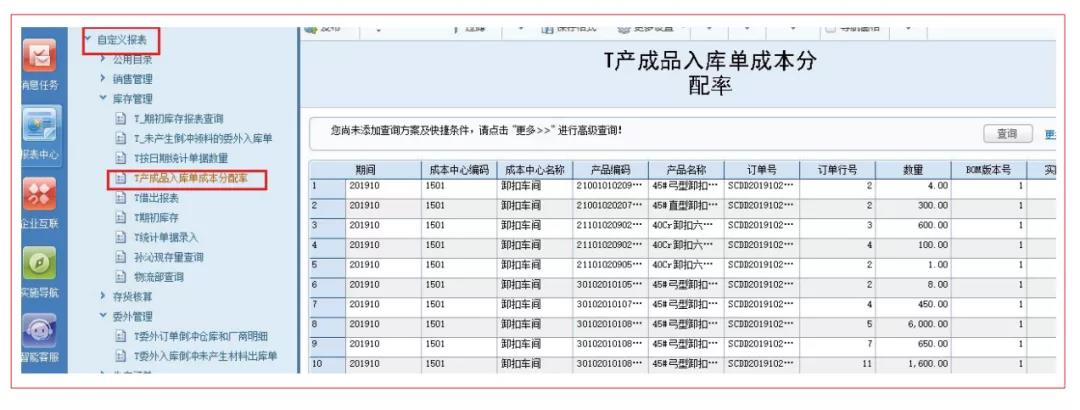The height and width of the screenshot is (410, 1080).
Task: Click order line number 11 in row 10
Action: (x=838, y=363)
